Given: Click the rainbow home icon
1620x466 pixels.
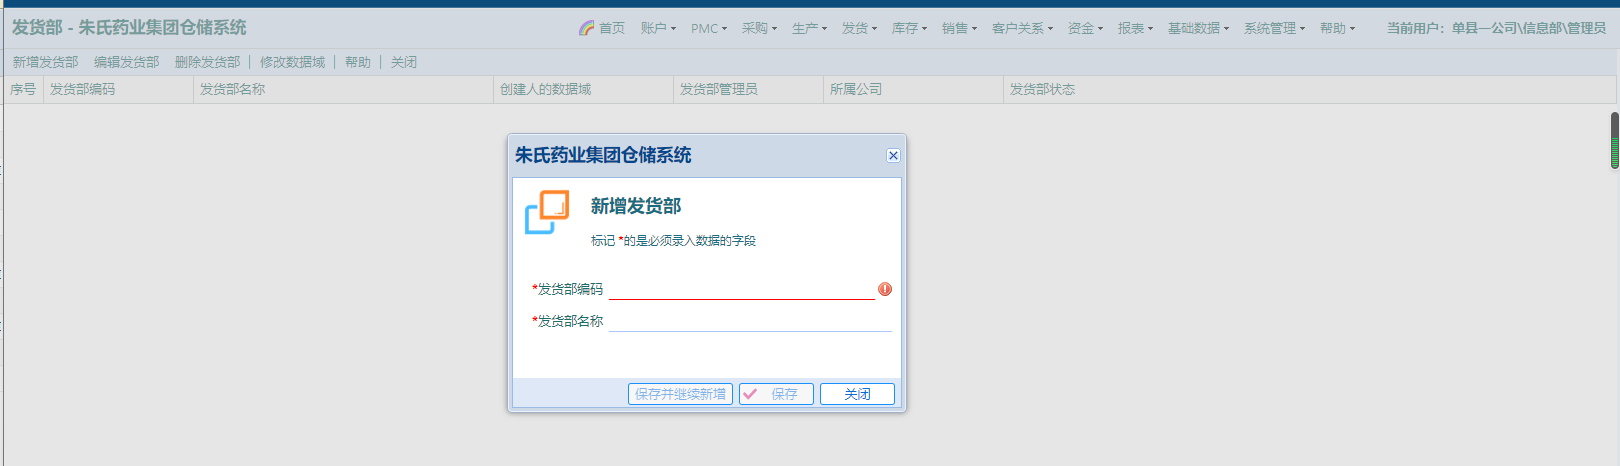Looking at the screenshot, I should point(586,28).
